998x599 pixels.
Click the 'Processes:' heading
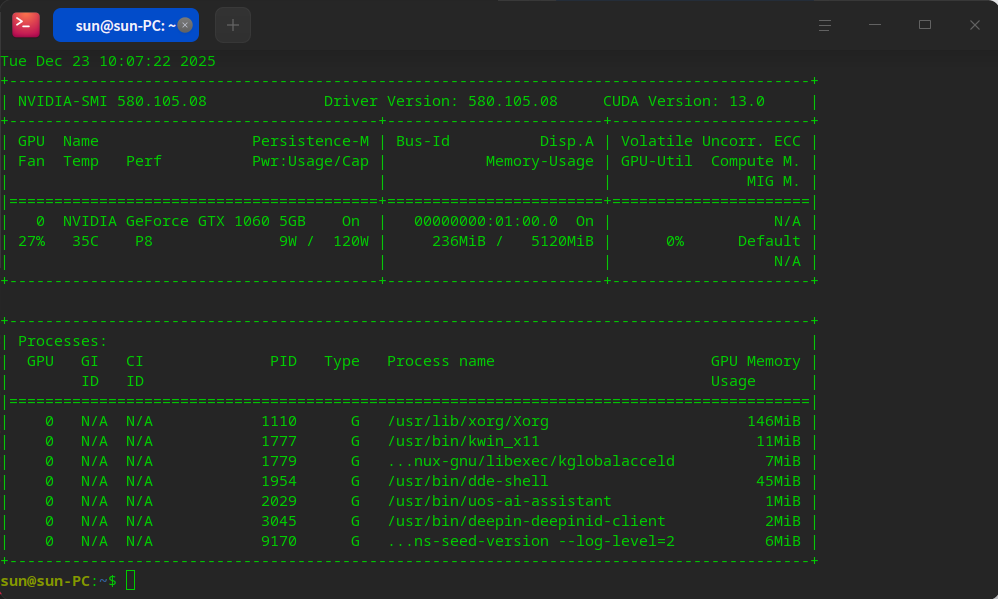(62, 341)
